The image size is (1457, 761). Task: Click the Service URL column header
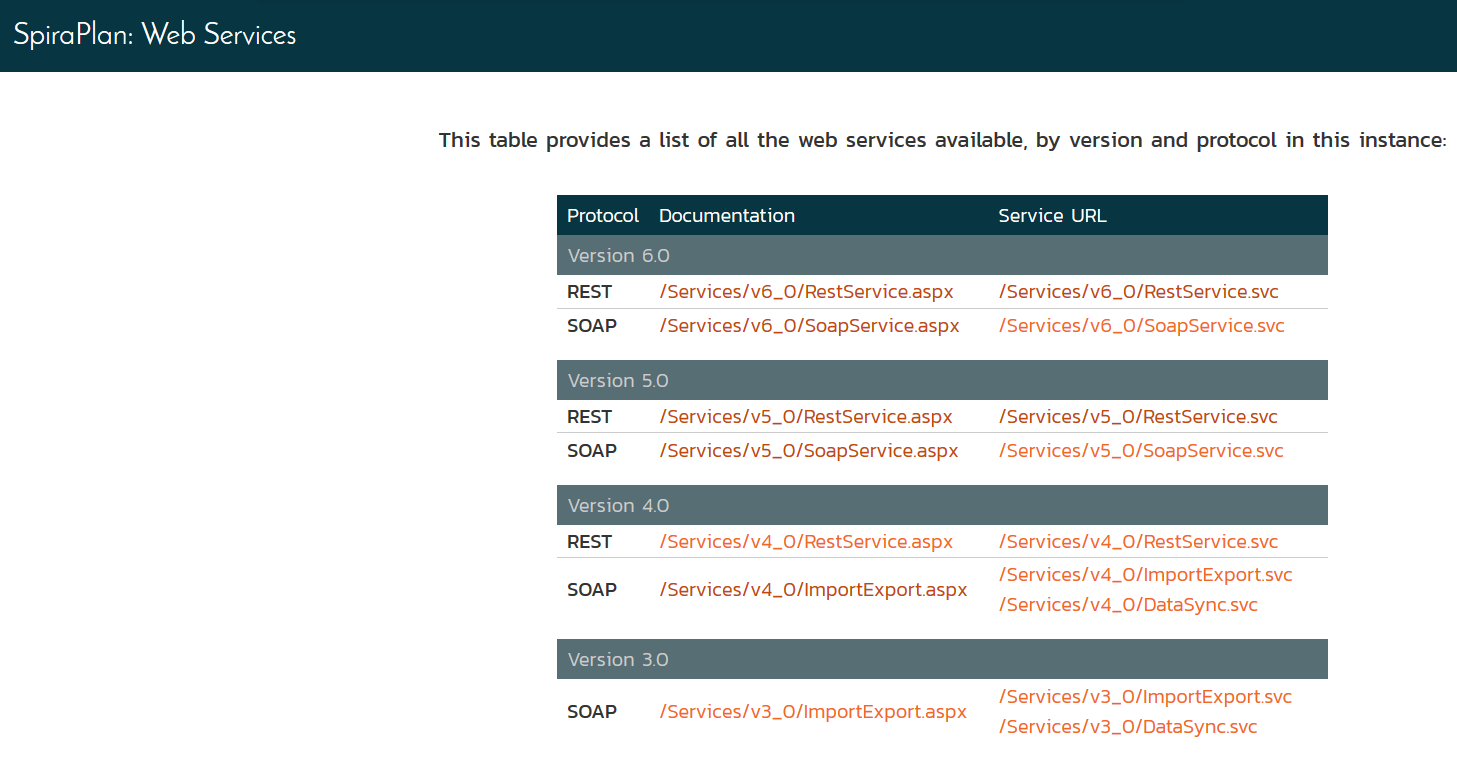tap(1052, 216)
